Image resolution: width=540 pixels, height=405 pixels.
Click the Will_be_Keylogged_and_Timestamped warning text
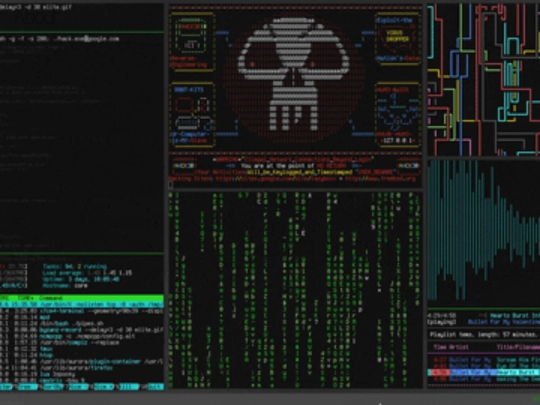(x=300, y=172)
